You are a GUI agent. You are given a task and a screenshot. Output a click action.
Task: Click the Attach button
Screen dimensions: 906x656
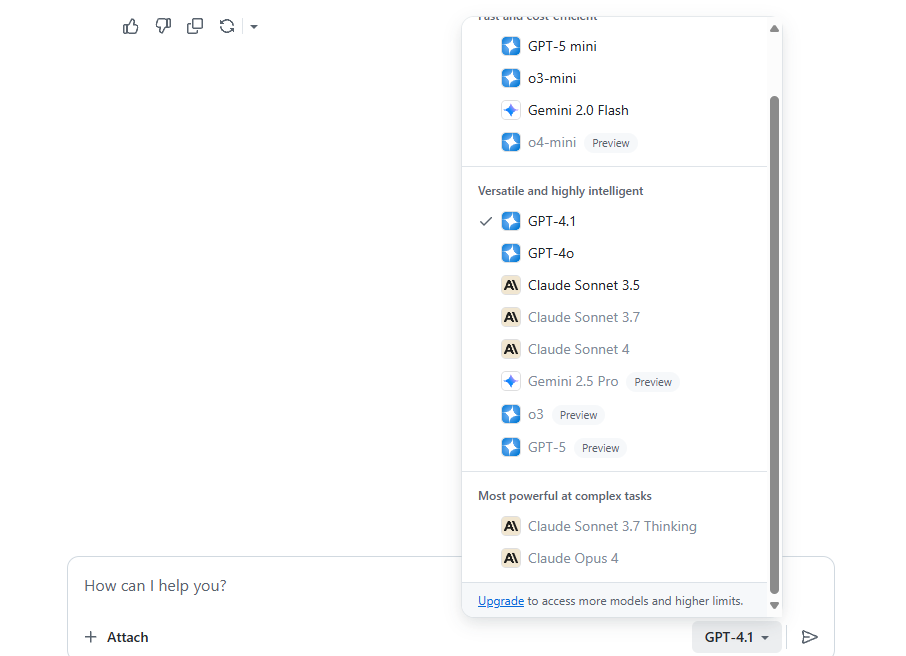point(117,637)
